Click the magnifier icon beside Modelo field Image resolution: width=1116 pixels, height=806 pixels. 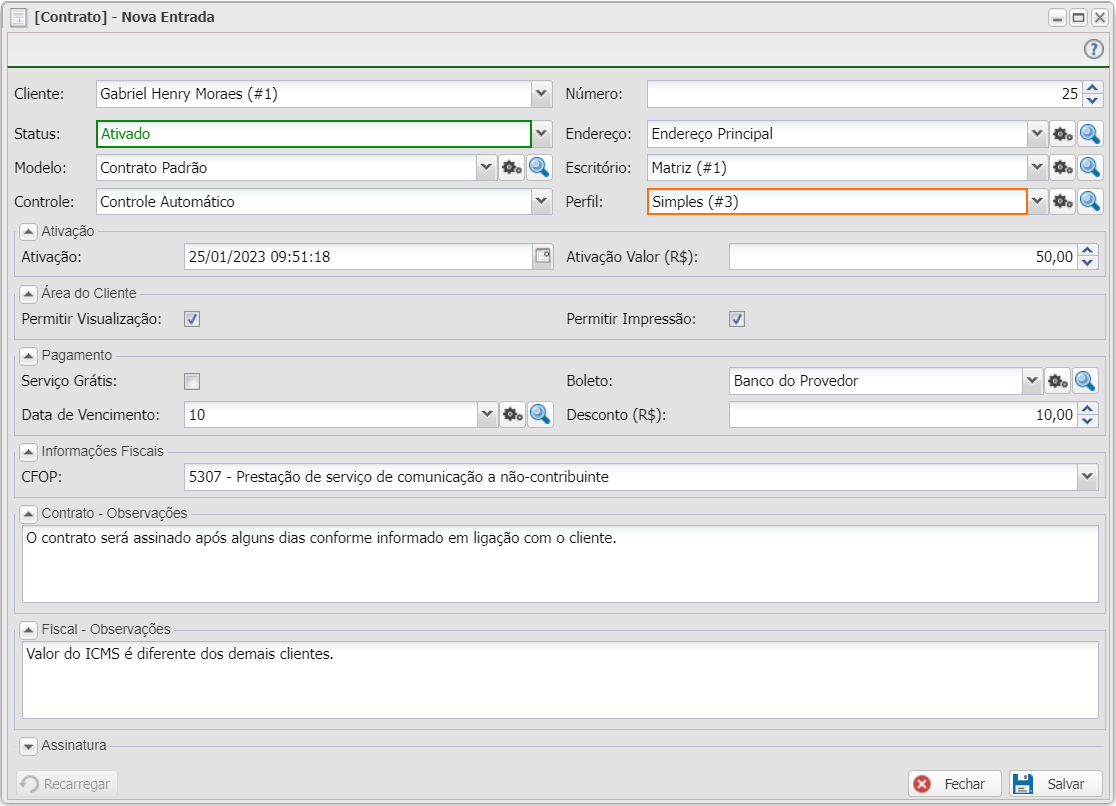coord(540,168)
